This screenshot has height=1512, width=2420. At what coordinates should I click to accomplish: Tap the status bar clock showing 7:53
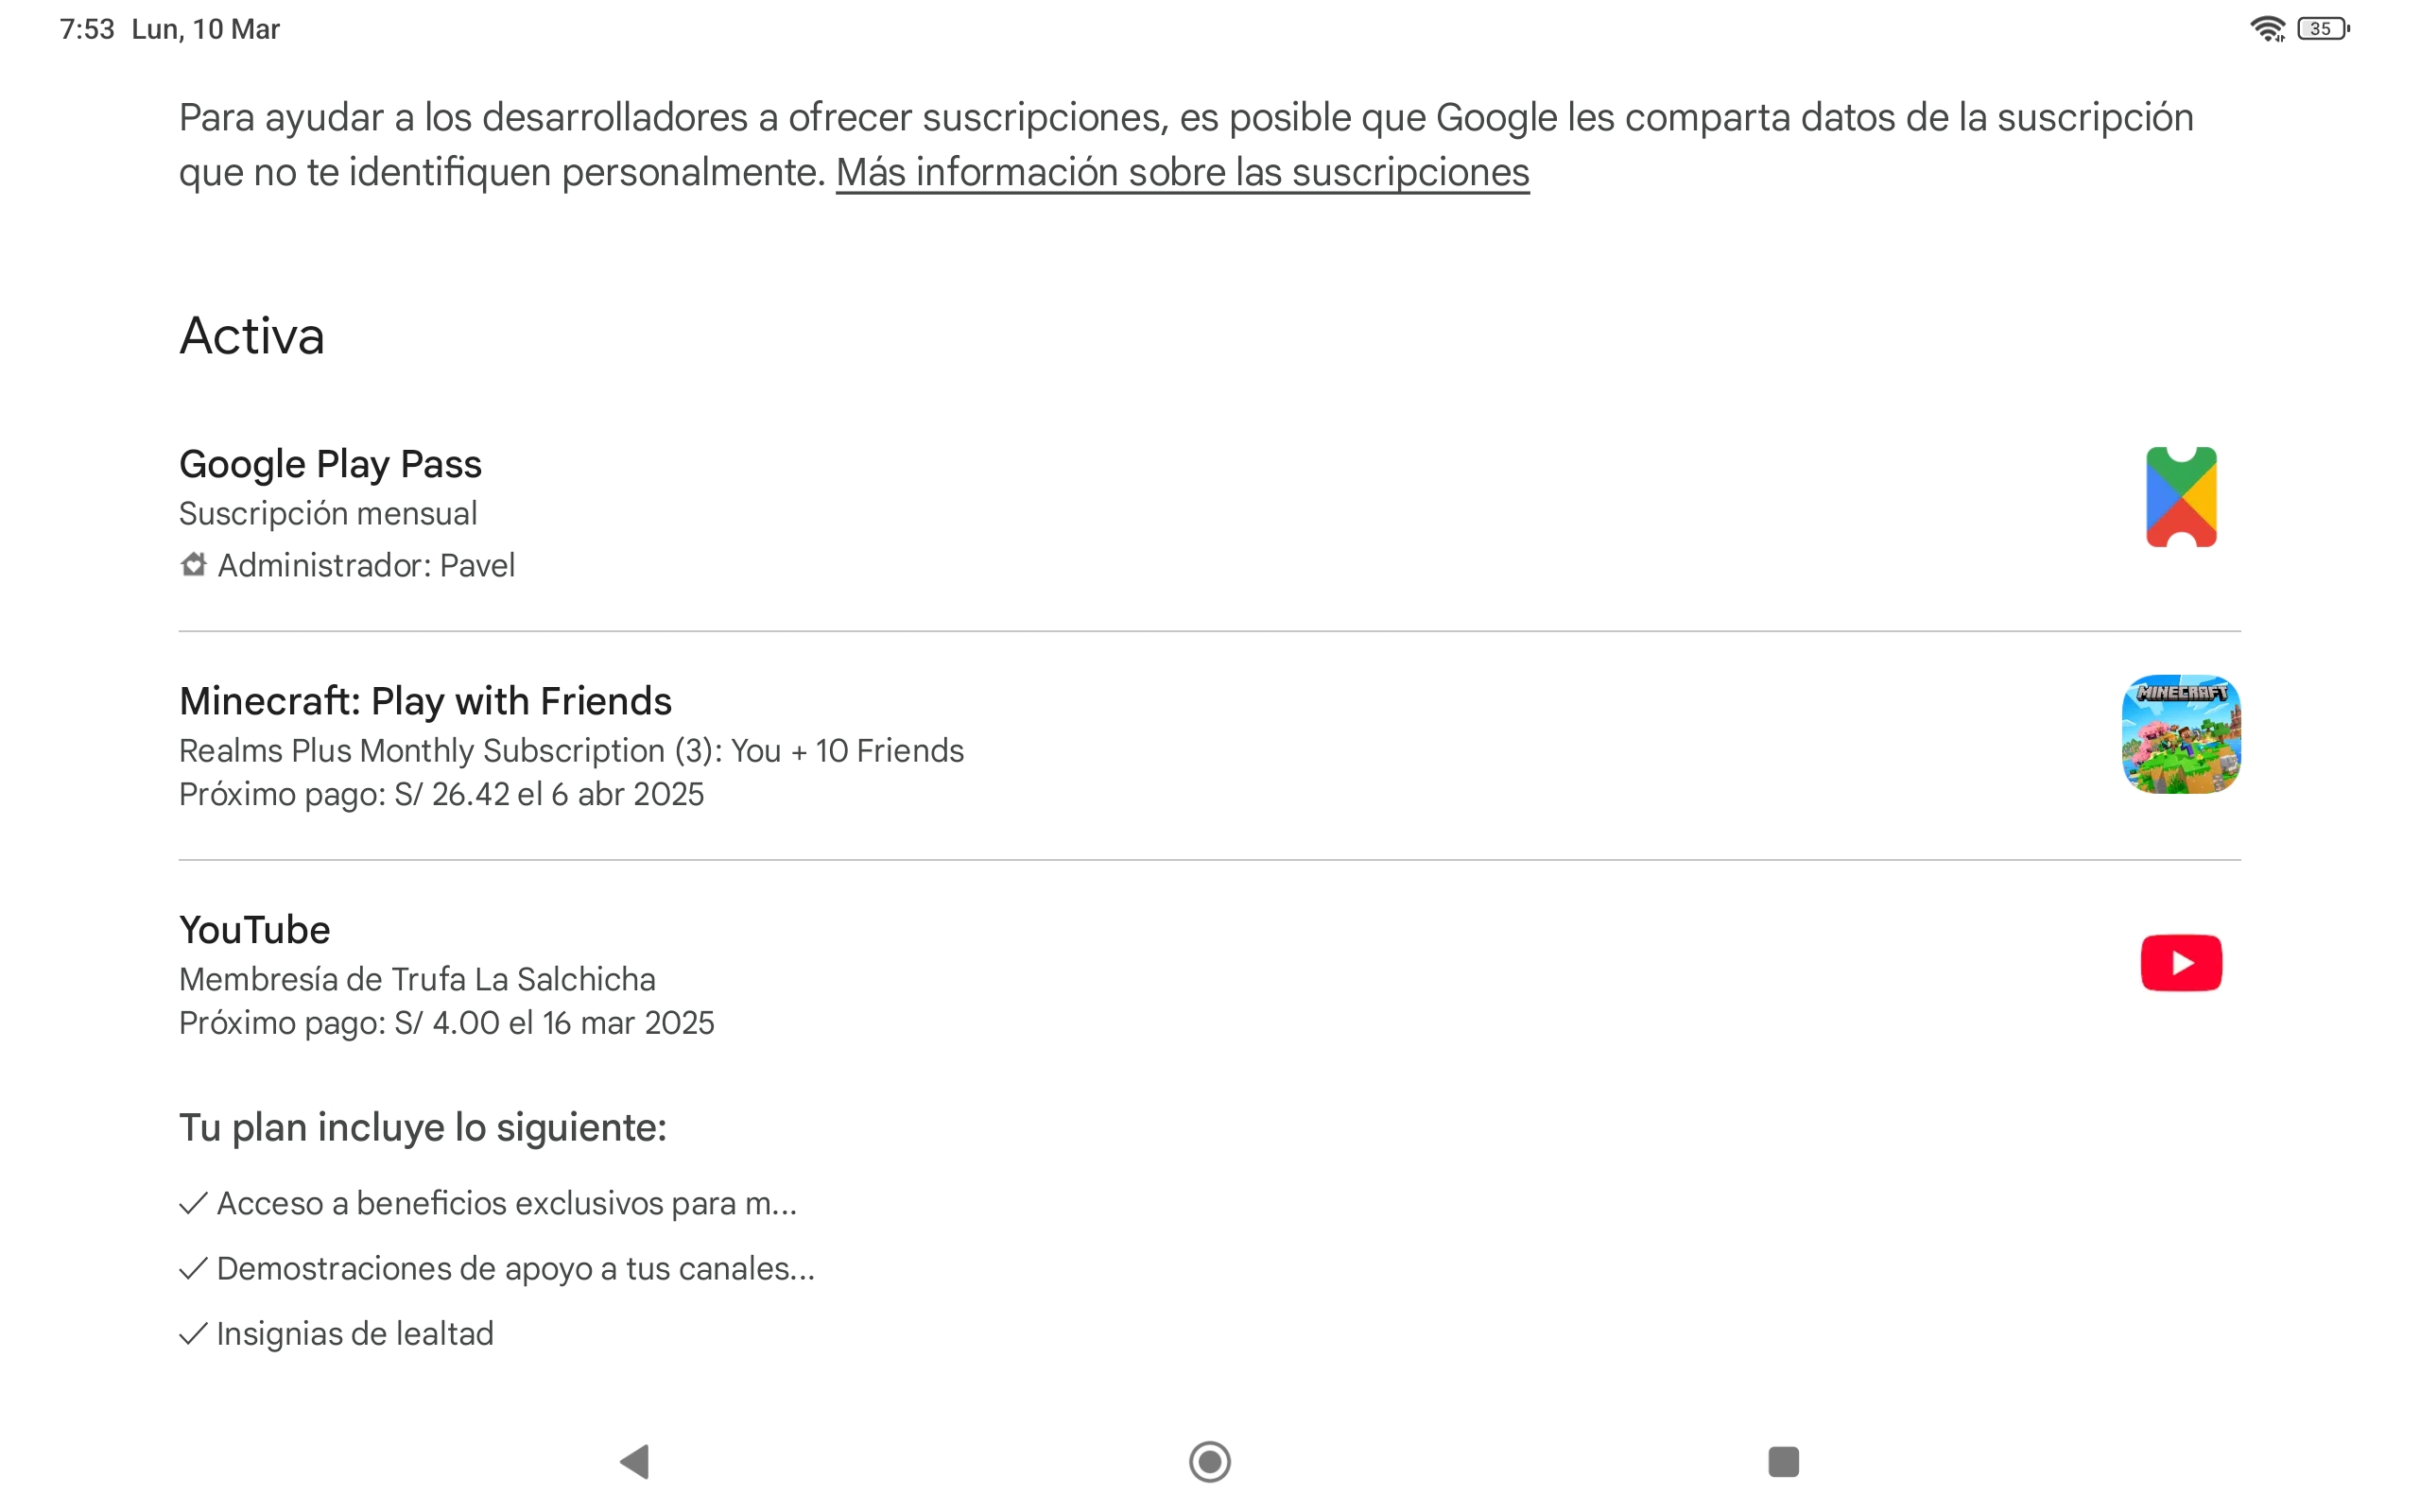tap(87, 29)
